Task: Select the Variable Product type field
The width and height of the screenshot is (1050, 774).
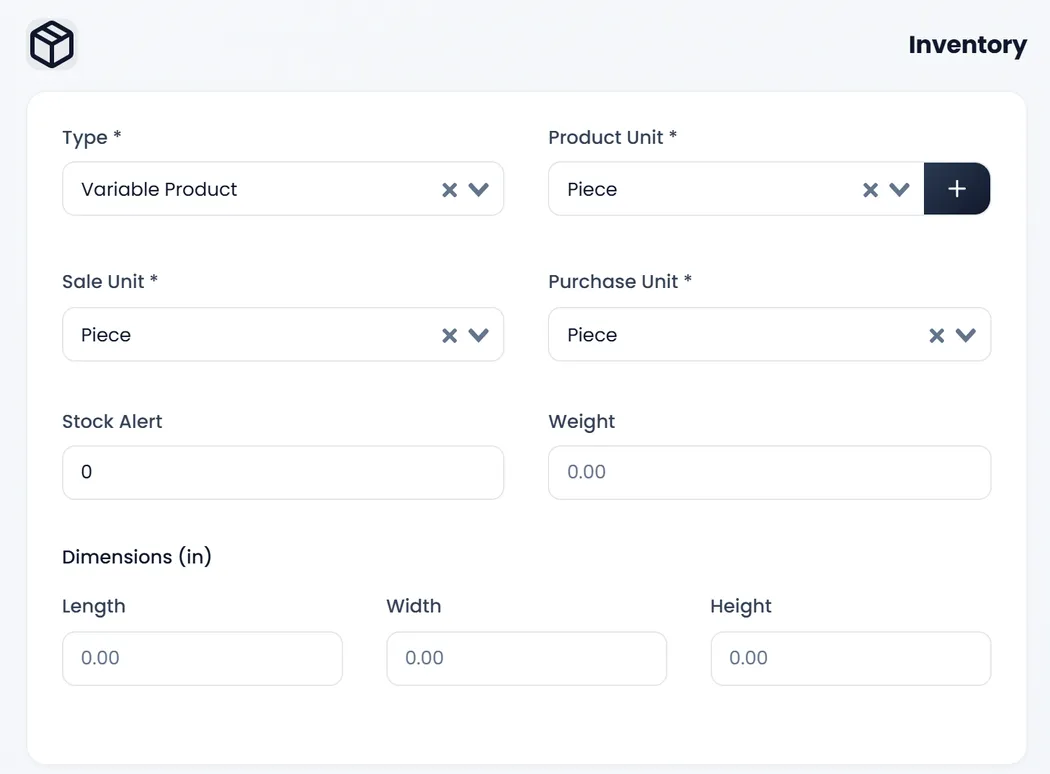Action: 283,189
